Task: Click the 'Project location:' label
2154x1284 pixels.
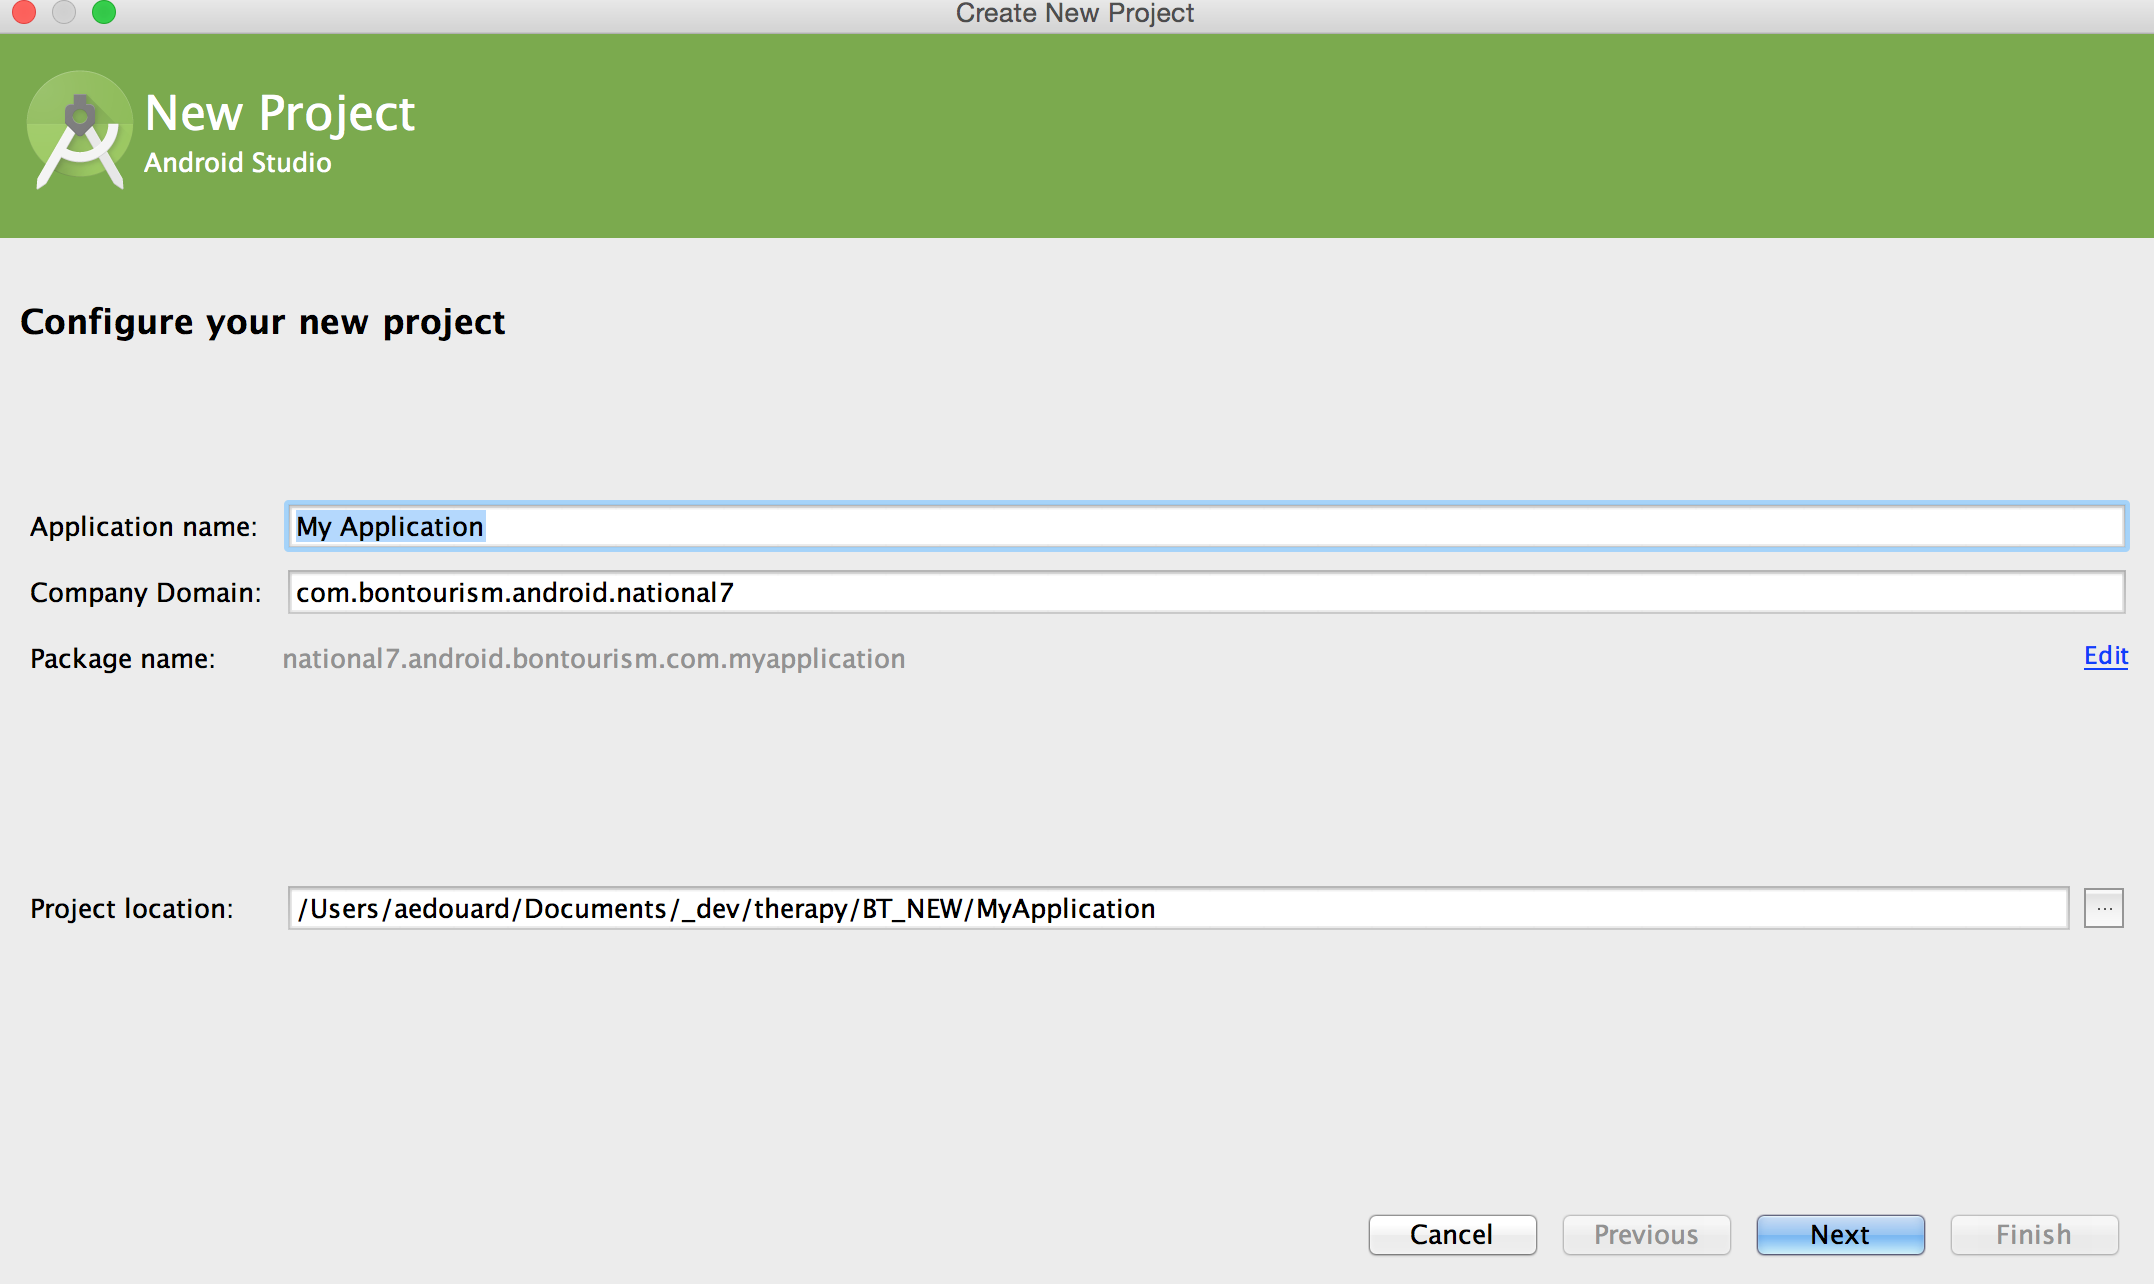Action: click(131, 909)
